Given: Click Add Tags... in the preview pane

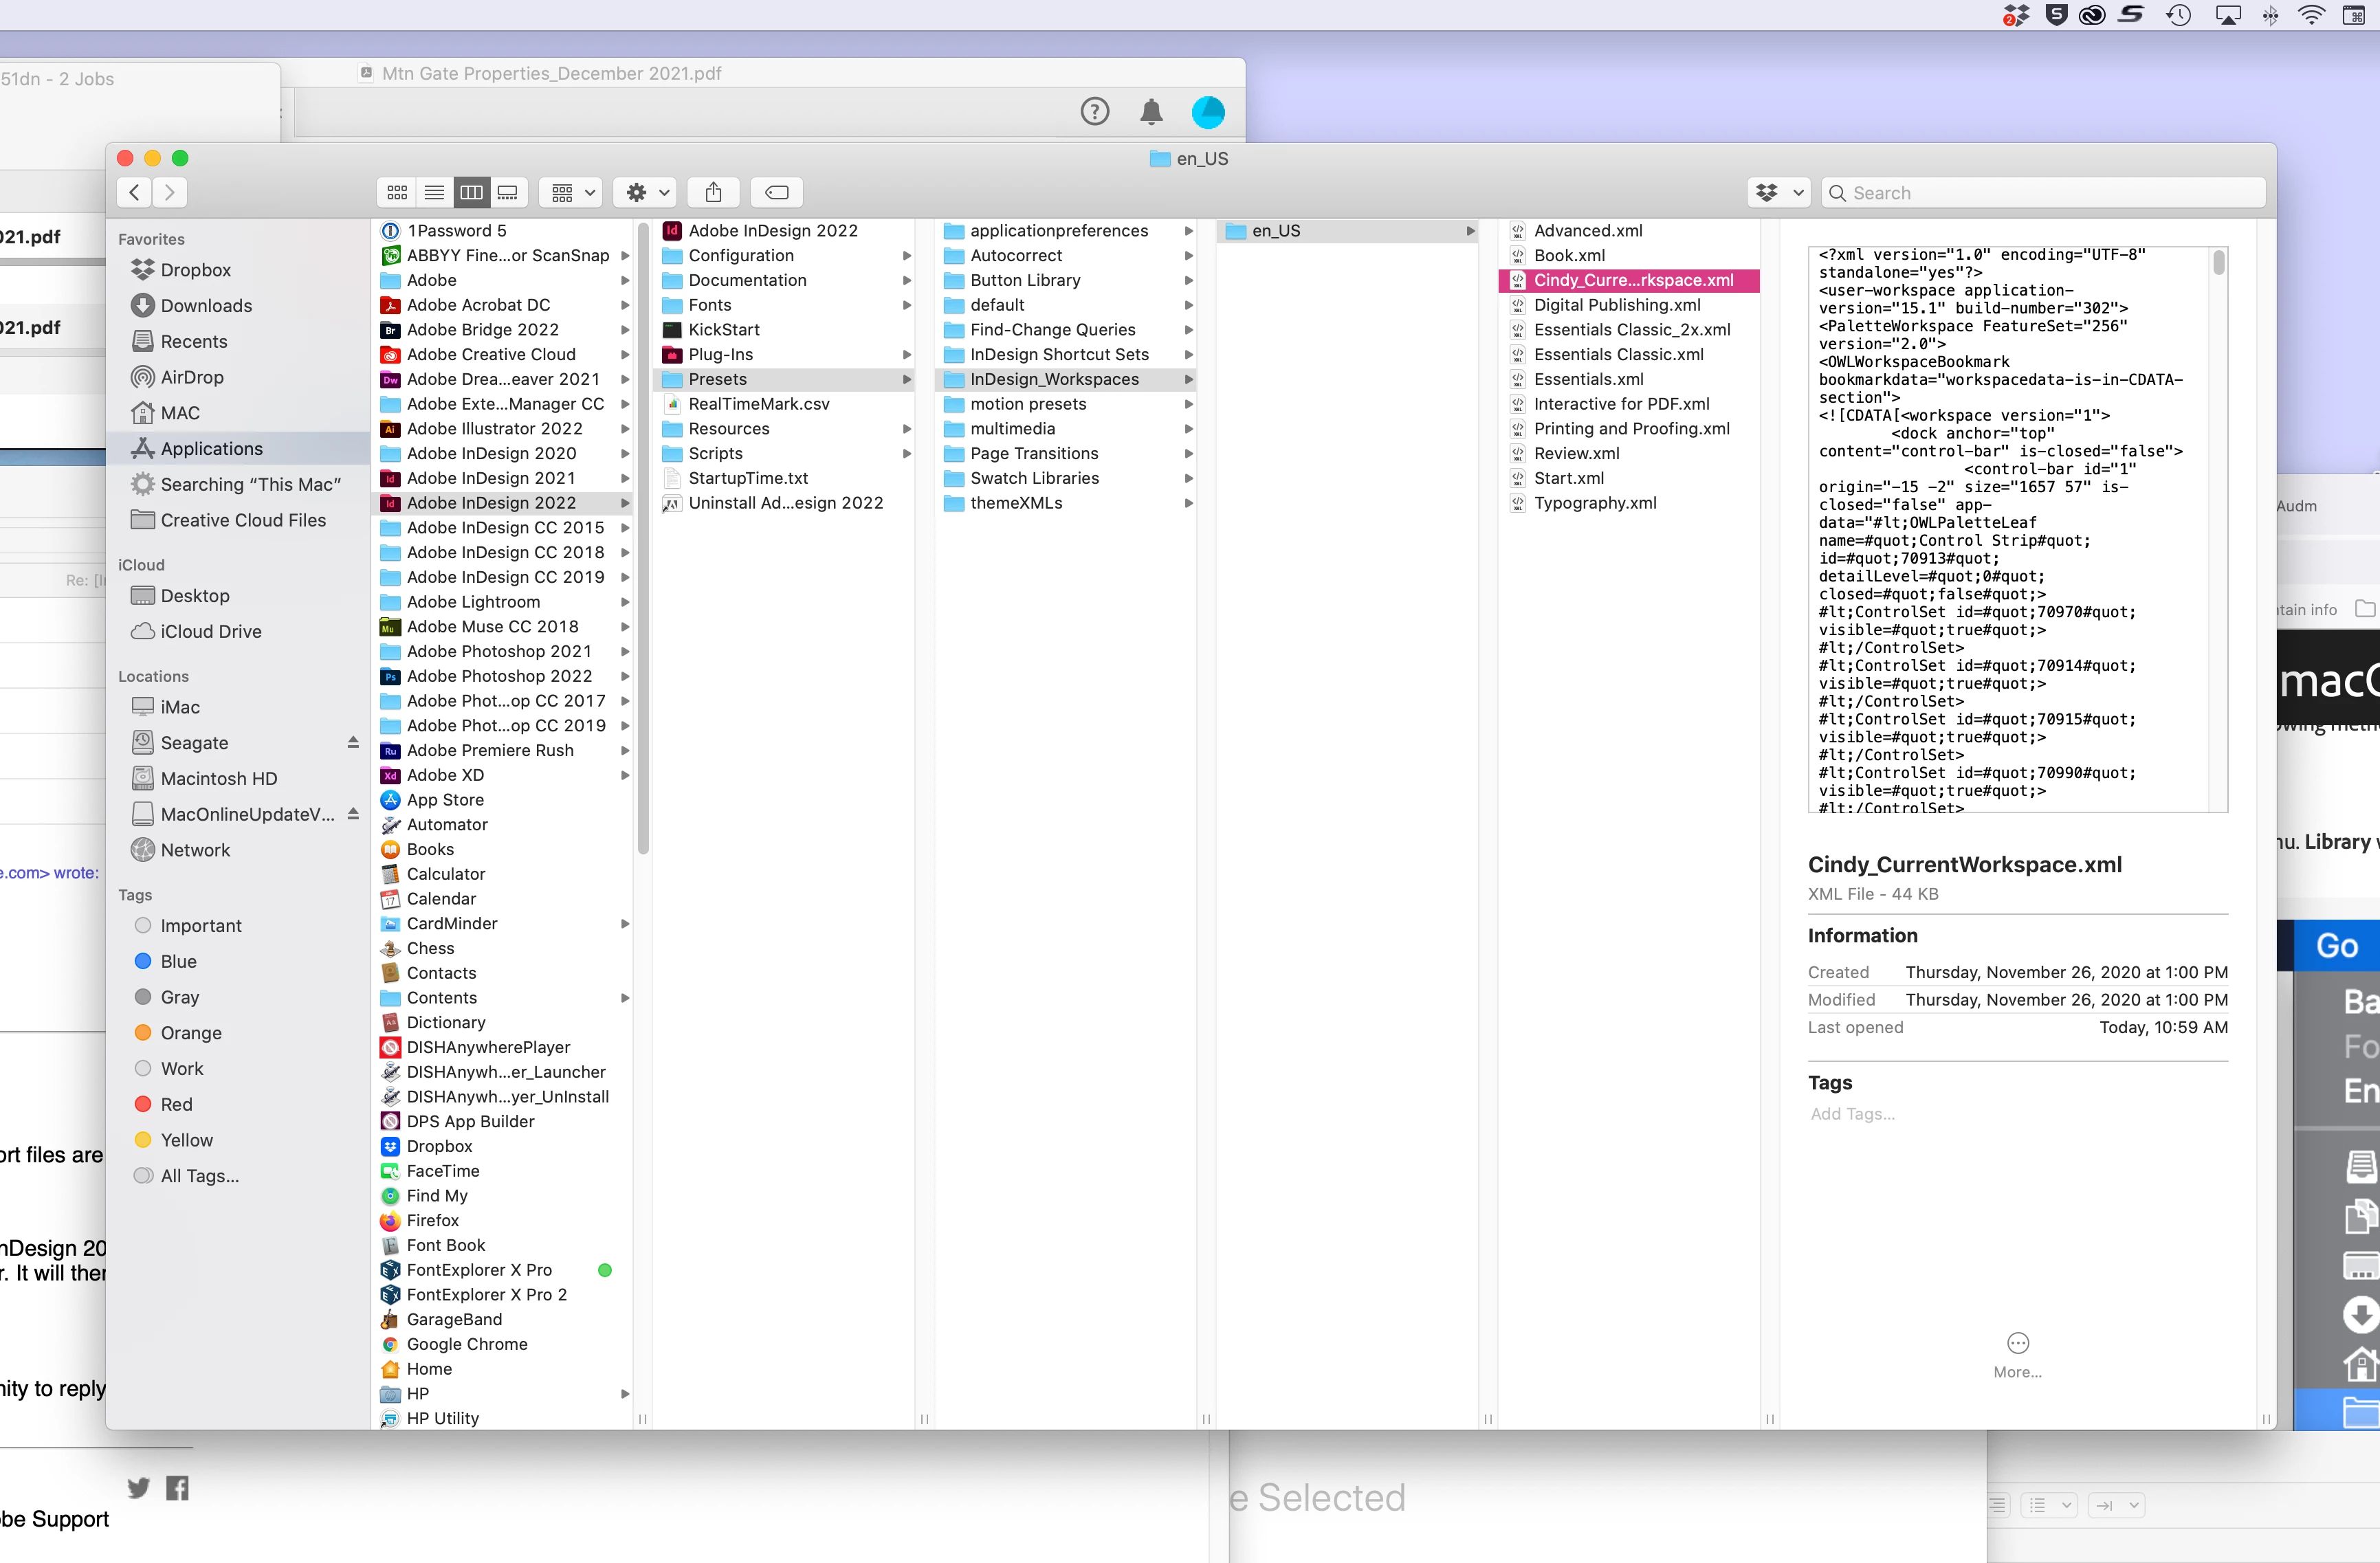Looking at the screenshot, I should click(x=1852, y=1113).
